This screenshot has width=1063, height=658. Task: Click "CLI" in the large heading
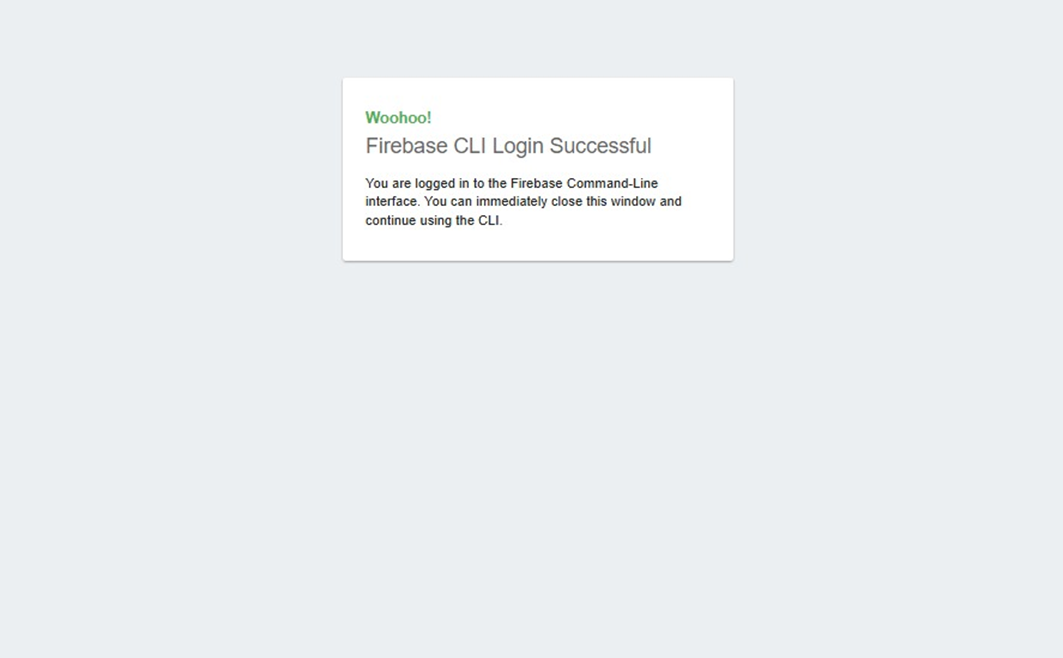click(x=470, y=146)
